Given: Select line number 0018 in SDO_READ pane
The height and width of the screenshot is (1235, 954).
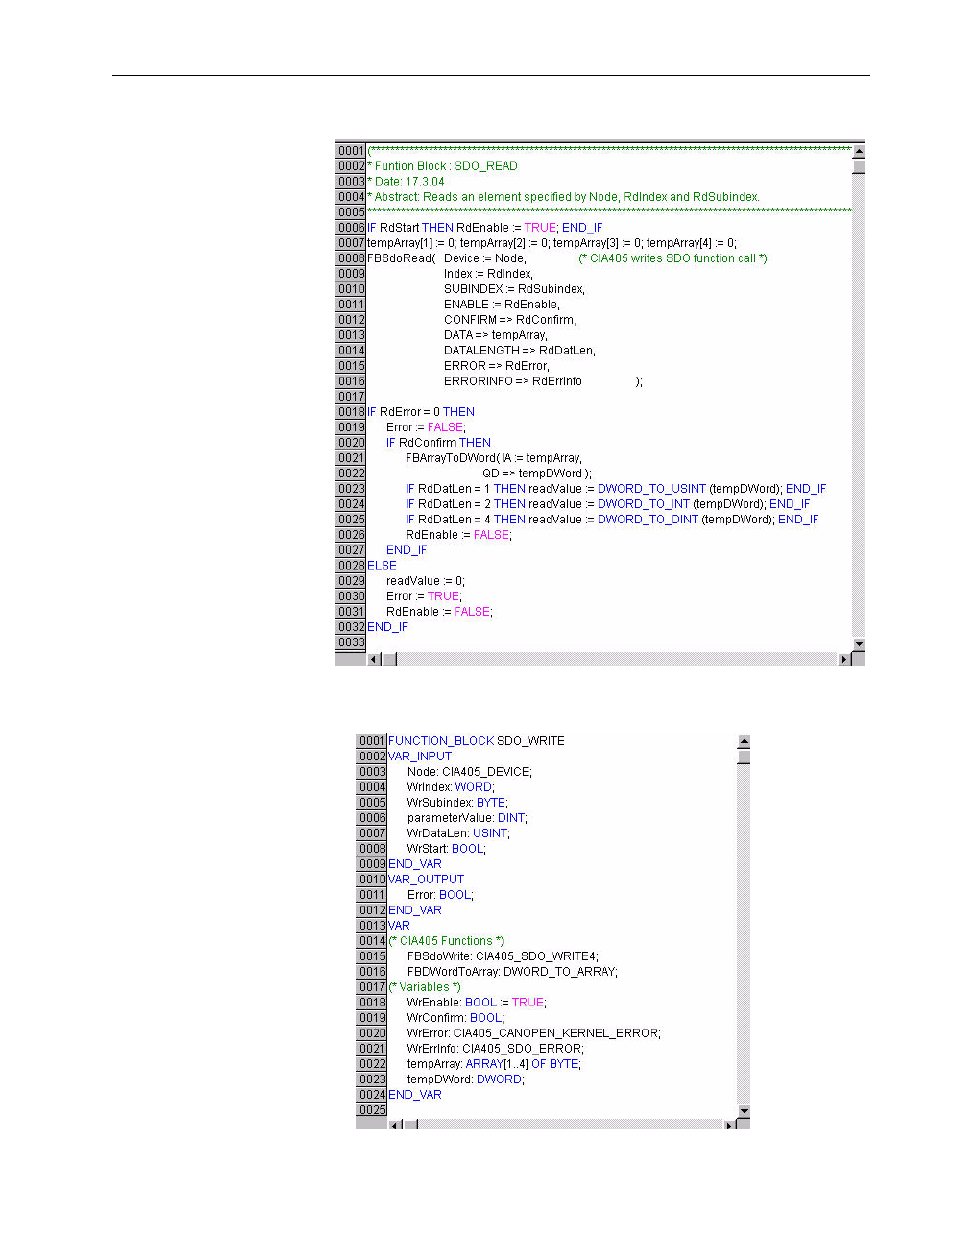Looking at the screenshot, I should tap(350, 412).
